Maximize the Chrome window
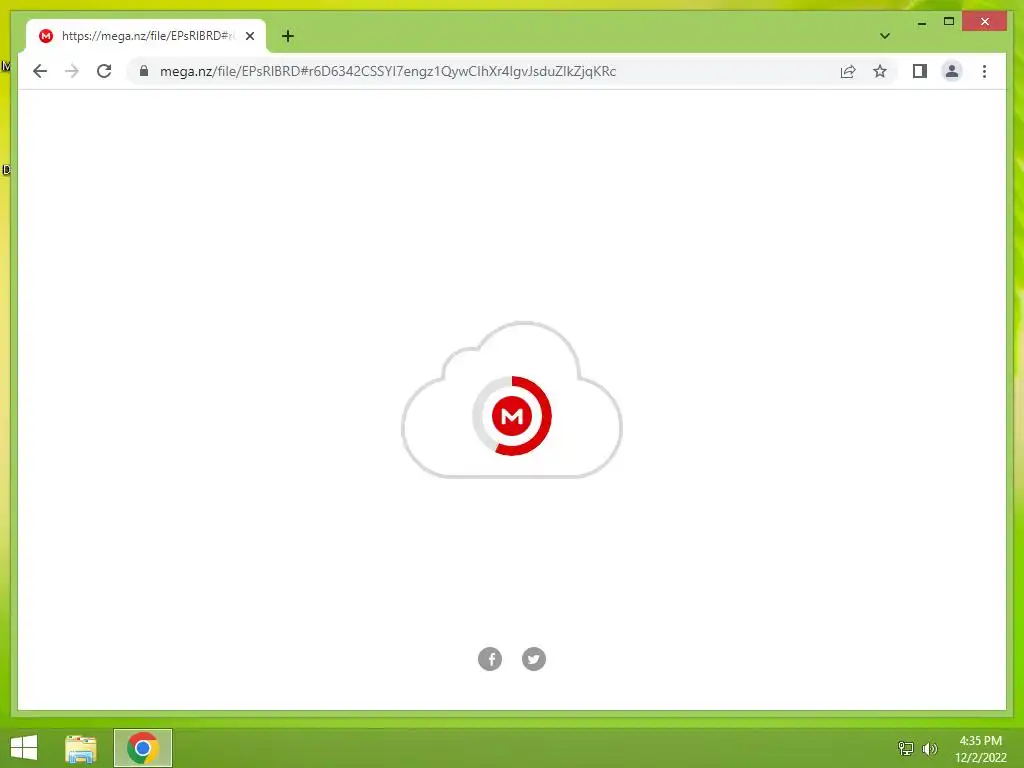 click(949, 22)
